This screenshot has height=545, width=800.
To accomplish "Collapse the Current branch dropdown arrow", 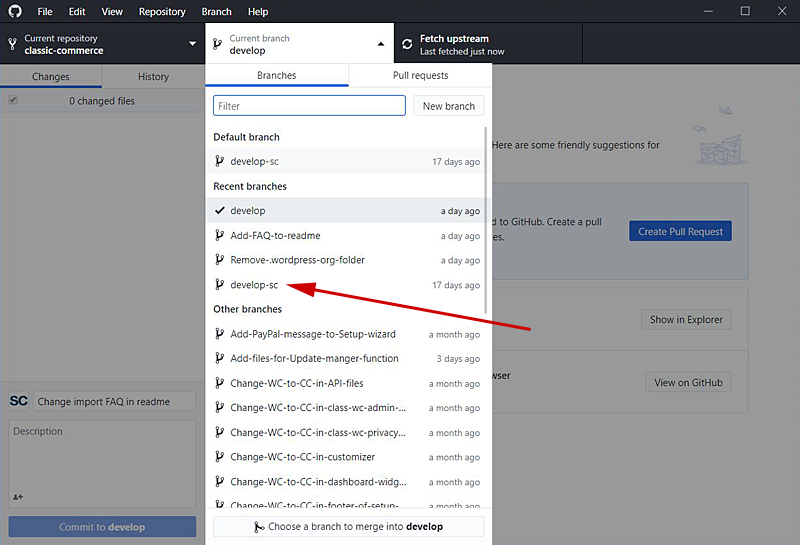I will pyautogui.click(x=381, y=44).
